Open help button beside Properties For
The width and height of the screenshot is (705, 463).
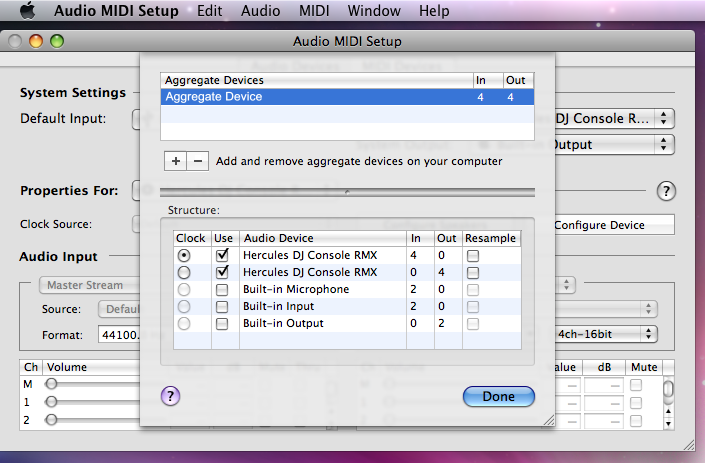click(666, 191)
